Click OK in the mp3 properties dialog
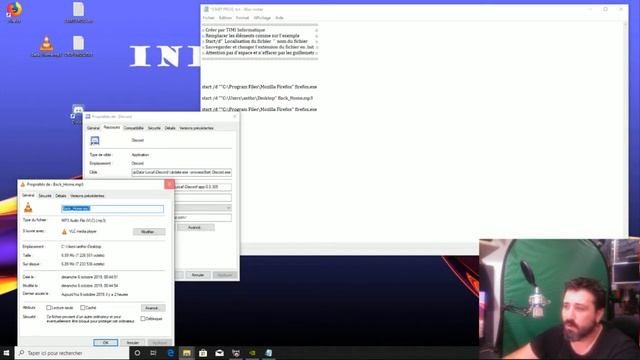640x360 pixels. [x=106, y=342]
